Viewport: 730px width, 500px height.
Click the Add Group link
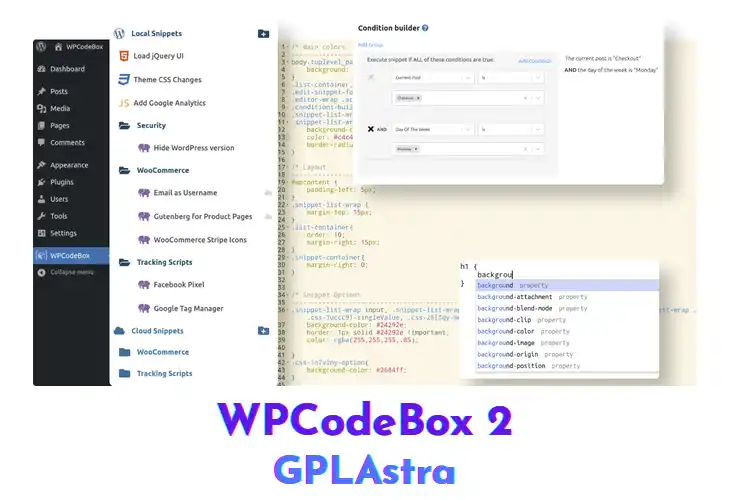pos(371,45)
